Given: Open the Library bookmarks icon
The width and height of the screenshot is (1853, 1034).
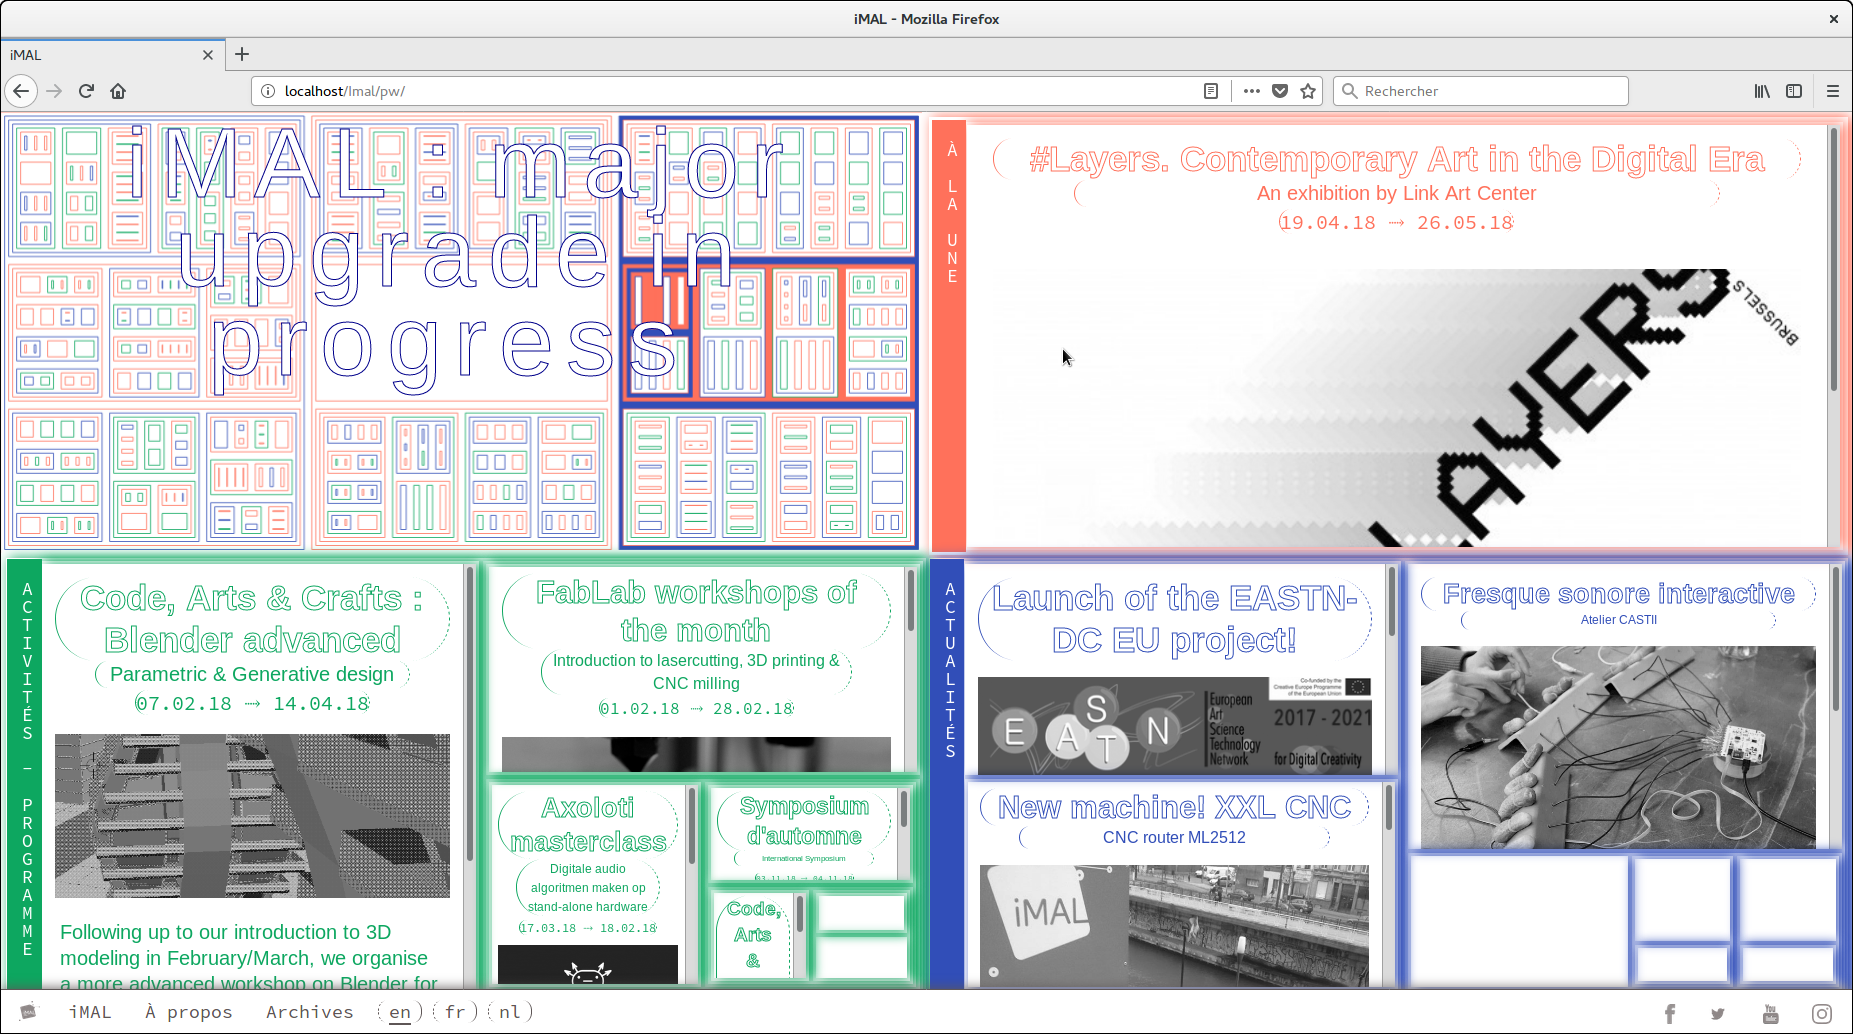Looking at the screenshot, I should (1762, 91).
